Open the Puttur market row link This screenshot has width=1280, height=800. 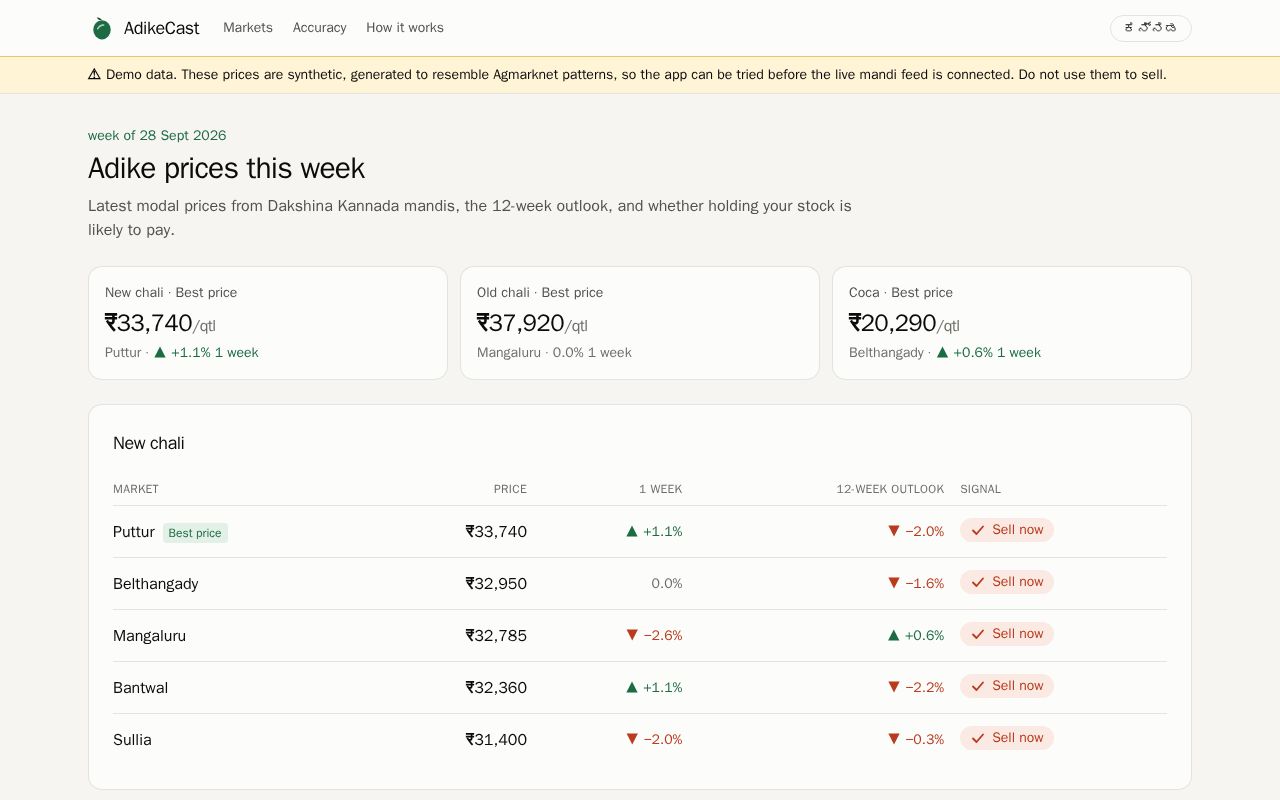(x=134, y=532)
